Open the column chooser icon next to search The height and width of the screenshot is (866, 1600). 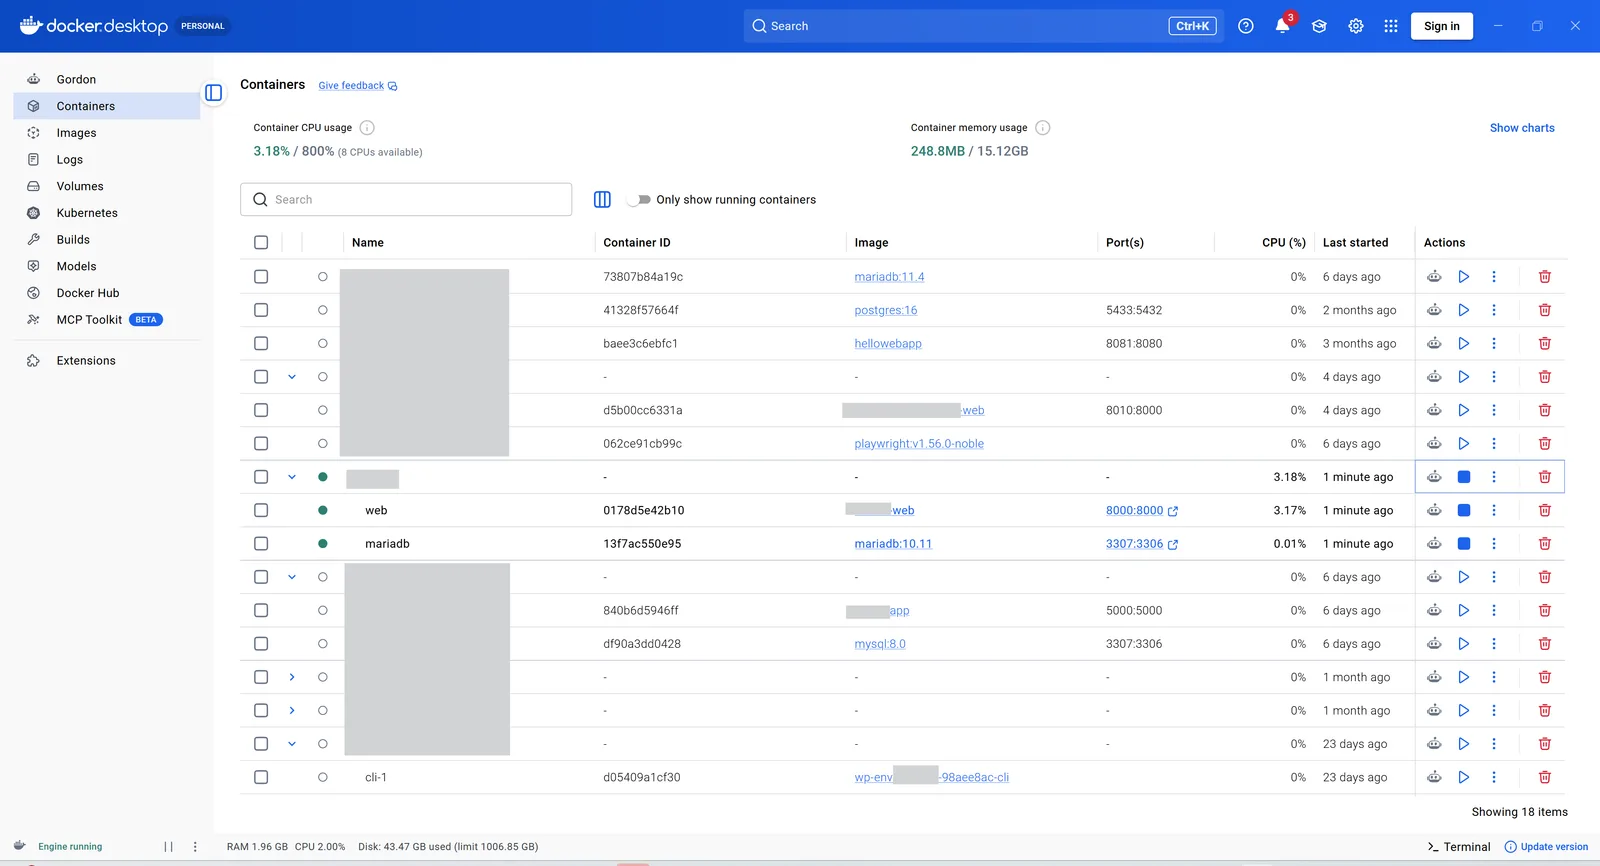coord(602,199)
